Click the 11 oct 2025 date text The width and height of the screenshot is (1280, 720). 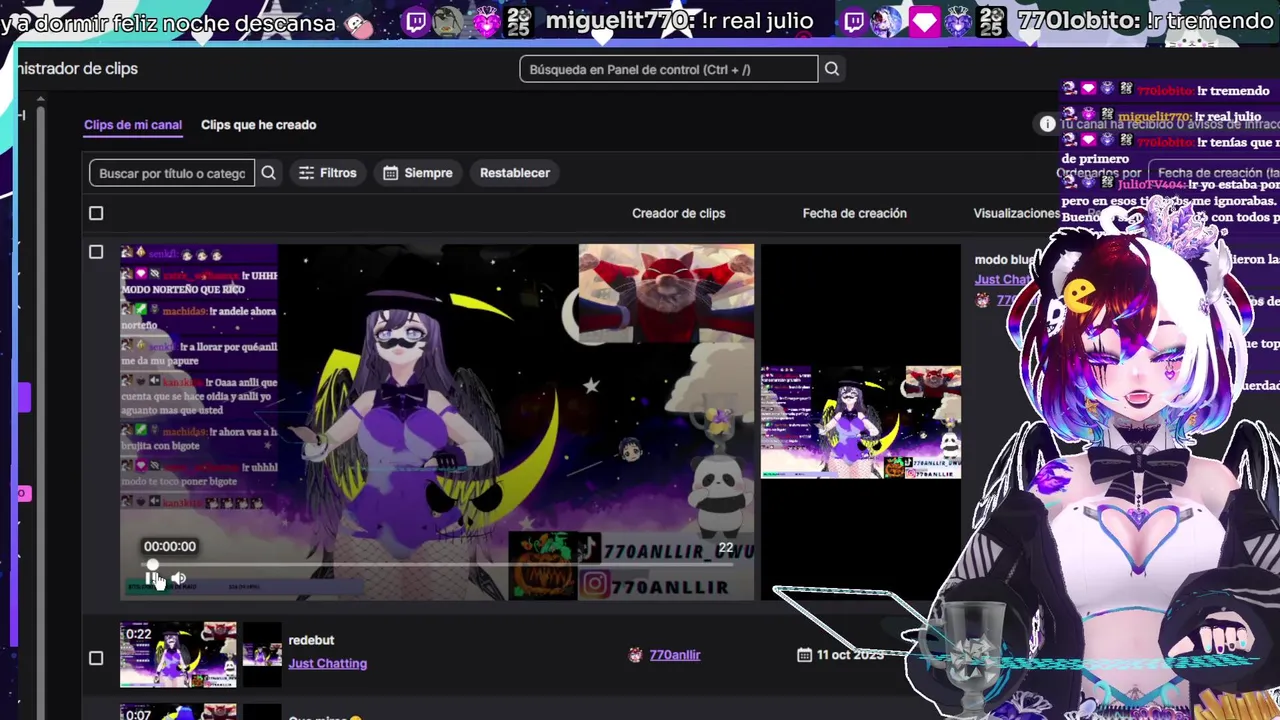(x=850, y=655)
